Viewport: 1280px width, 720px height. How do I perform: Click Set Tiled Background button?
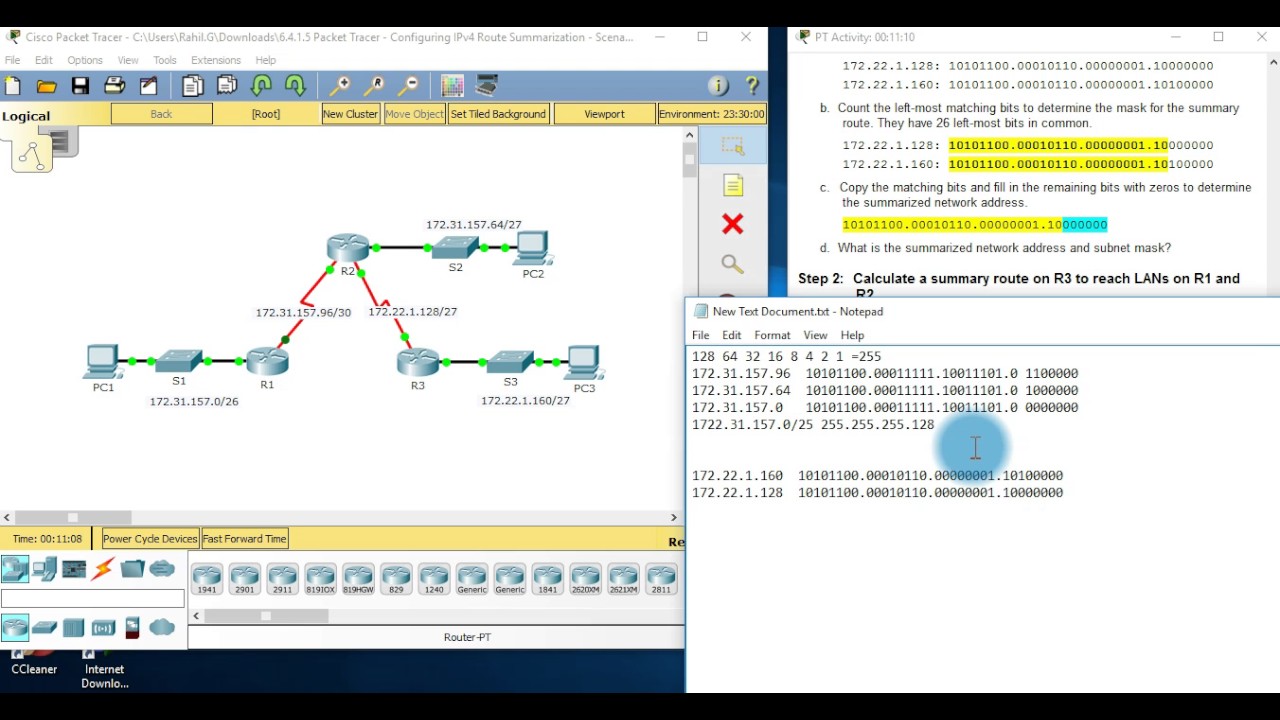(498, 114)
